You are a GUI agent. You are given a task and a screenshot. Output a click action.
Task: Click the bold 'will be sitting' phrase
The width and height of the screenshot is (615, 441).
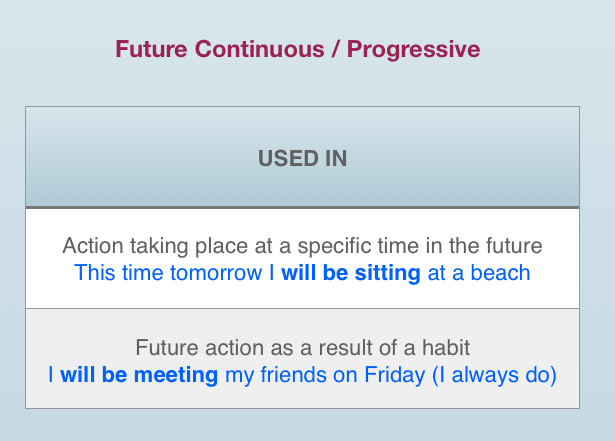(x=351, y=273)
